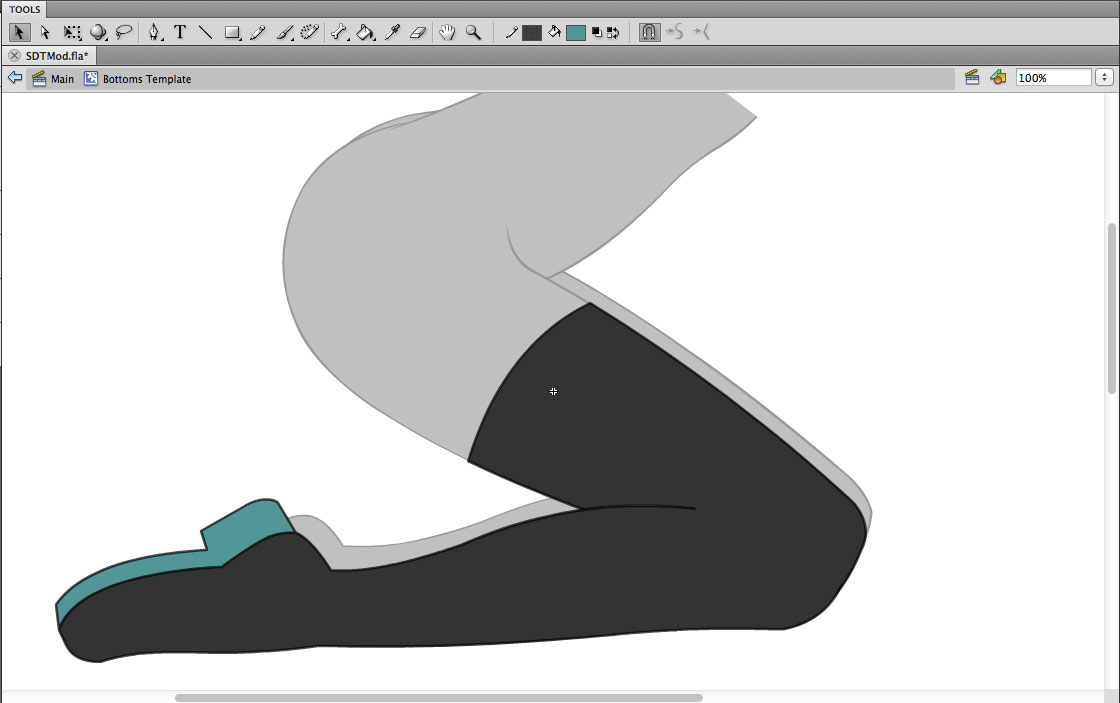Image resolution: width=1120 pixels, height=703 pixels.
Task: Select the Text tool
Action: [180, 32]
